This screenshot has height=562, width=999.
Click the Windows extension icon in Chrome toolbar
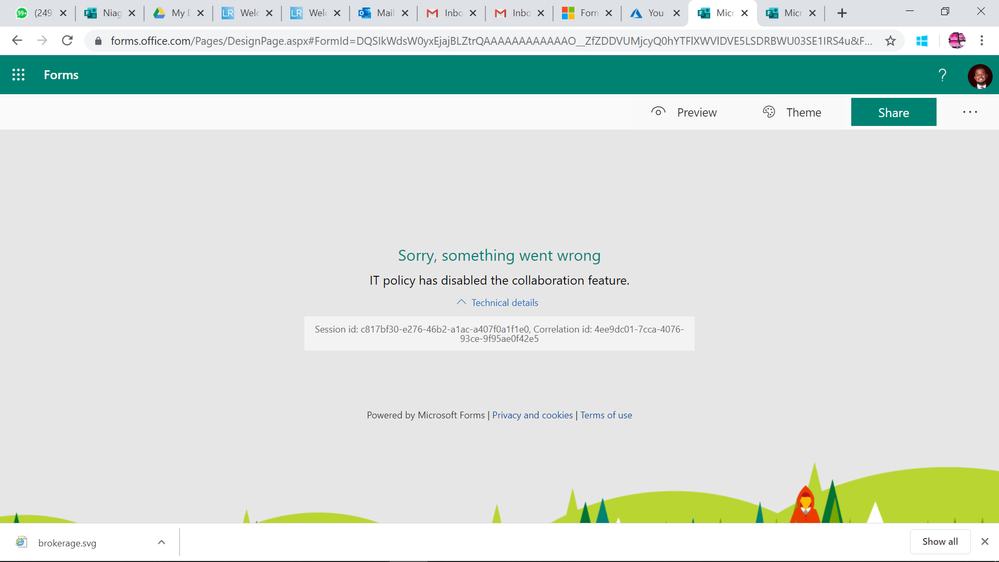coord(921,41)
